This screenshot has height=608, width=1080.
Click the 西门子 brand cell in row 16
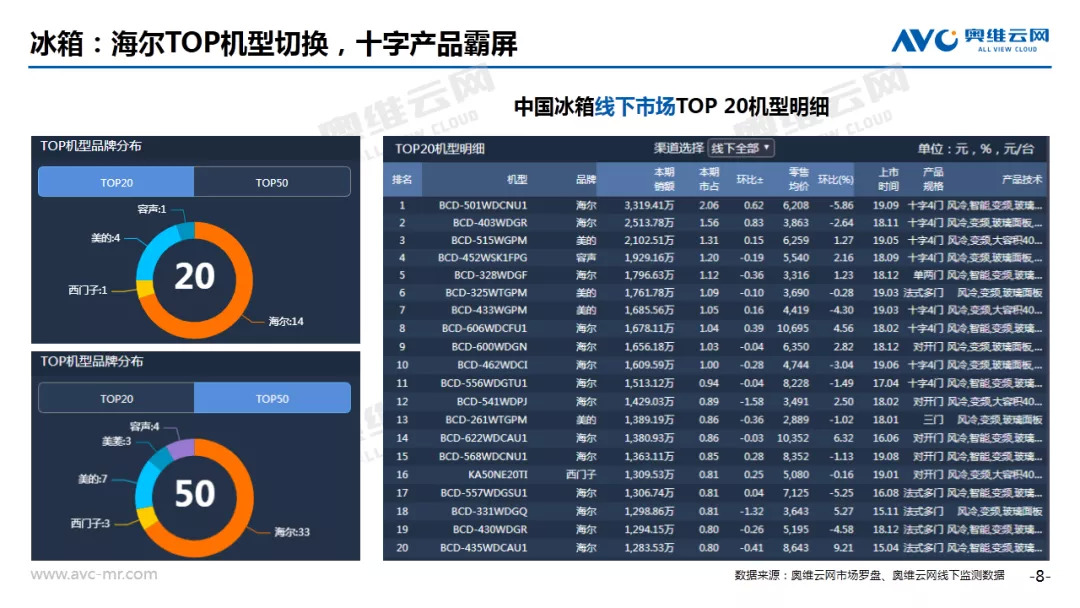pyautogui.click(x=581, y=474)
